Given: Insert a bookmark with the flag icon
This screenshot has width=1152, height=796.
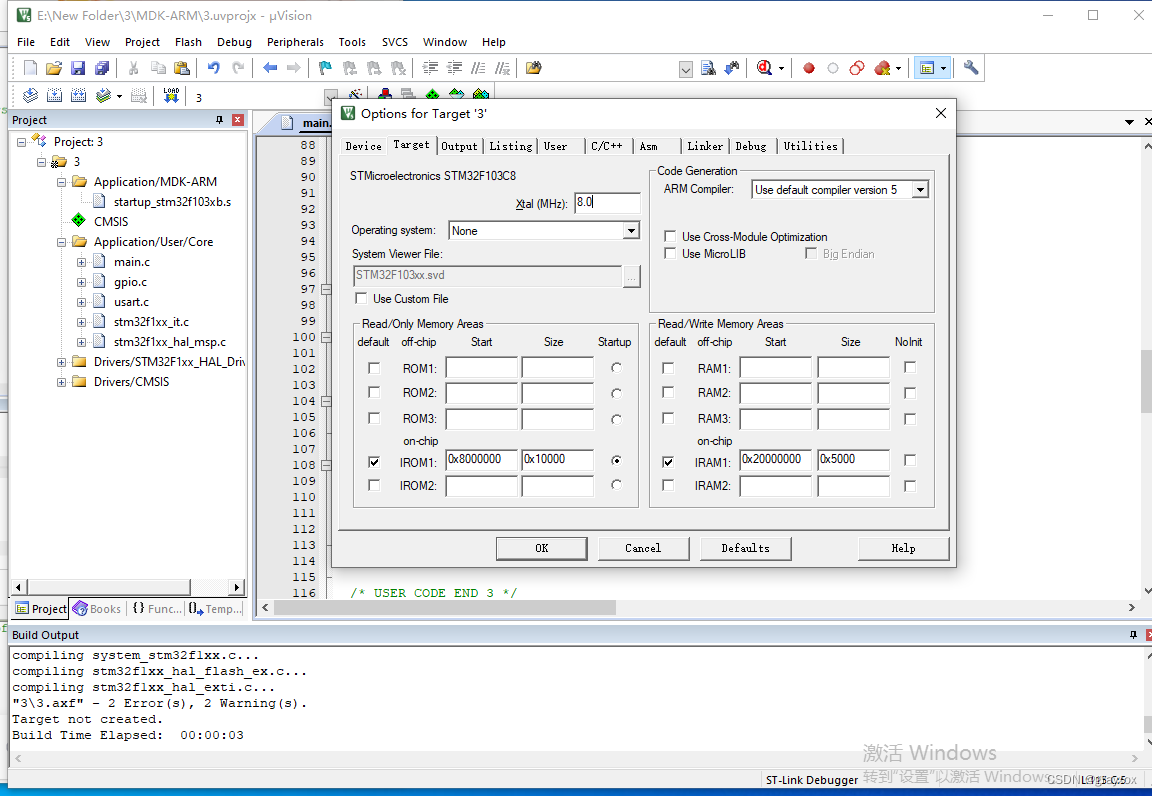Looking at the screenshot, I should point(325,68).
